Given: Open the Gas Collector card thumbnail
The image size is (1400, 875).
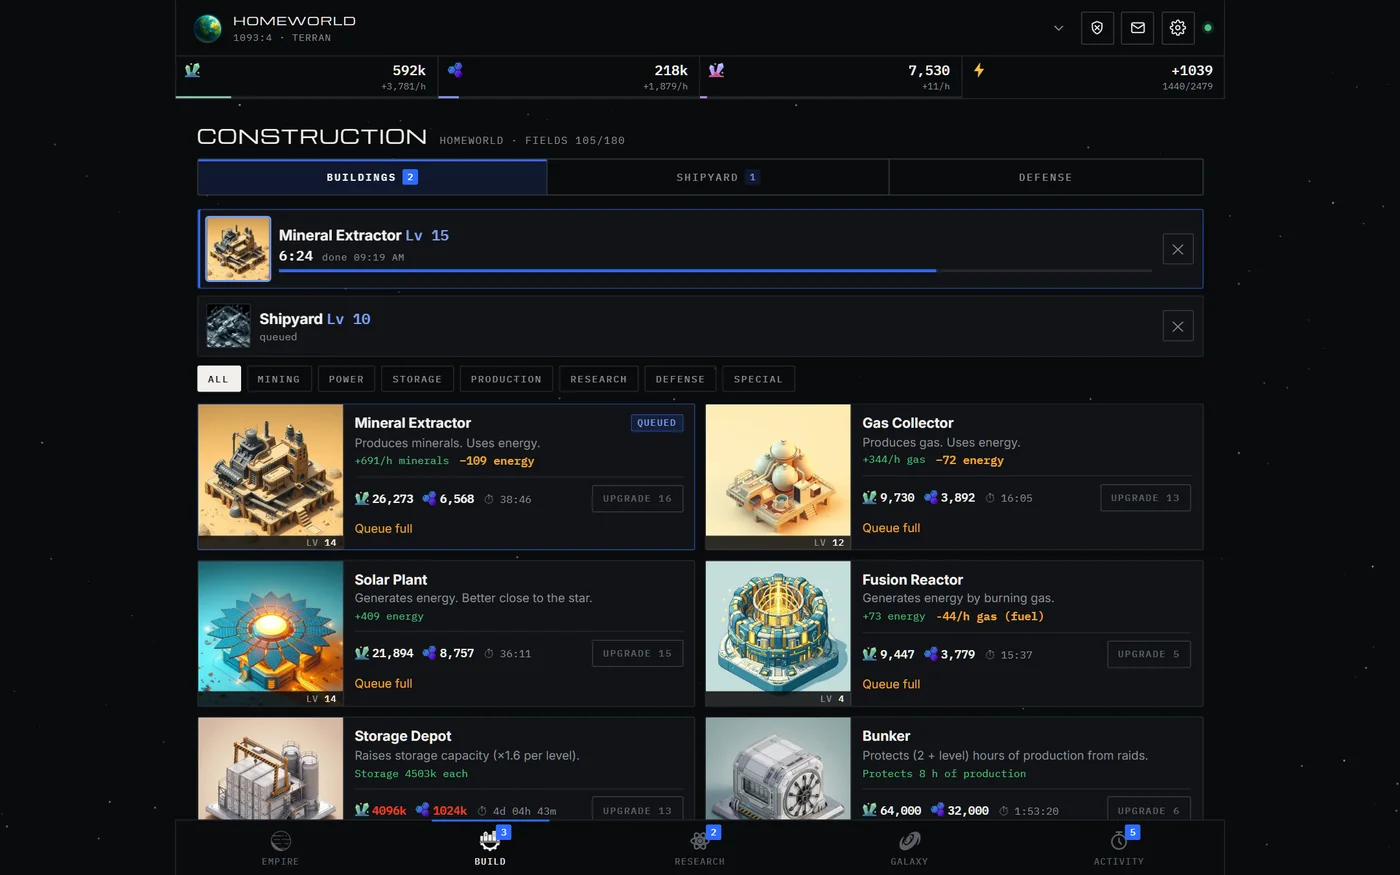Looking at the screenshot, I should tap(778, 477).
